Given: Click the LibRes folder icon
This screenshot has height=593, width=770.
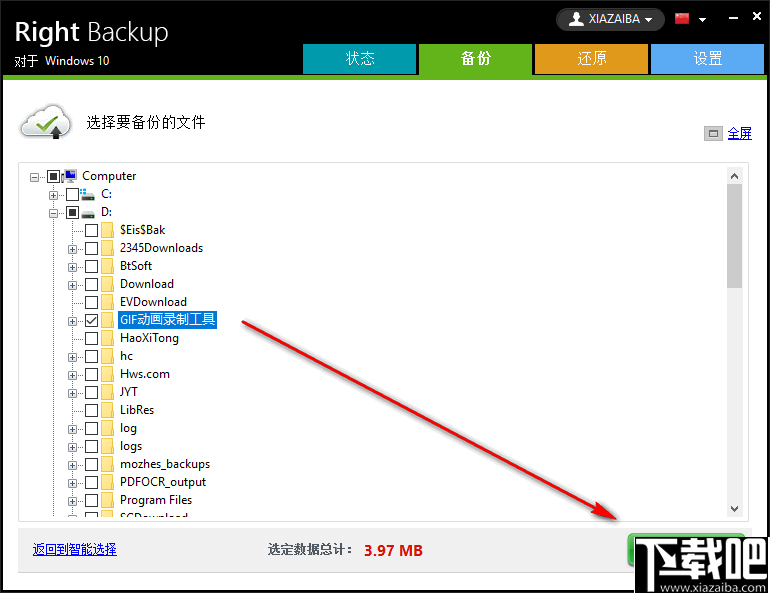Looking at the screenshot, I should pos(107,410).
